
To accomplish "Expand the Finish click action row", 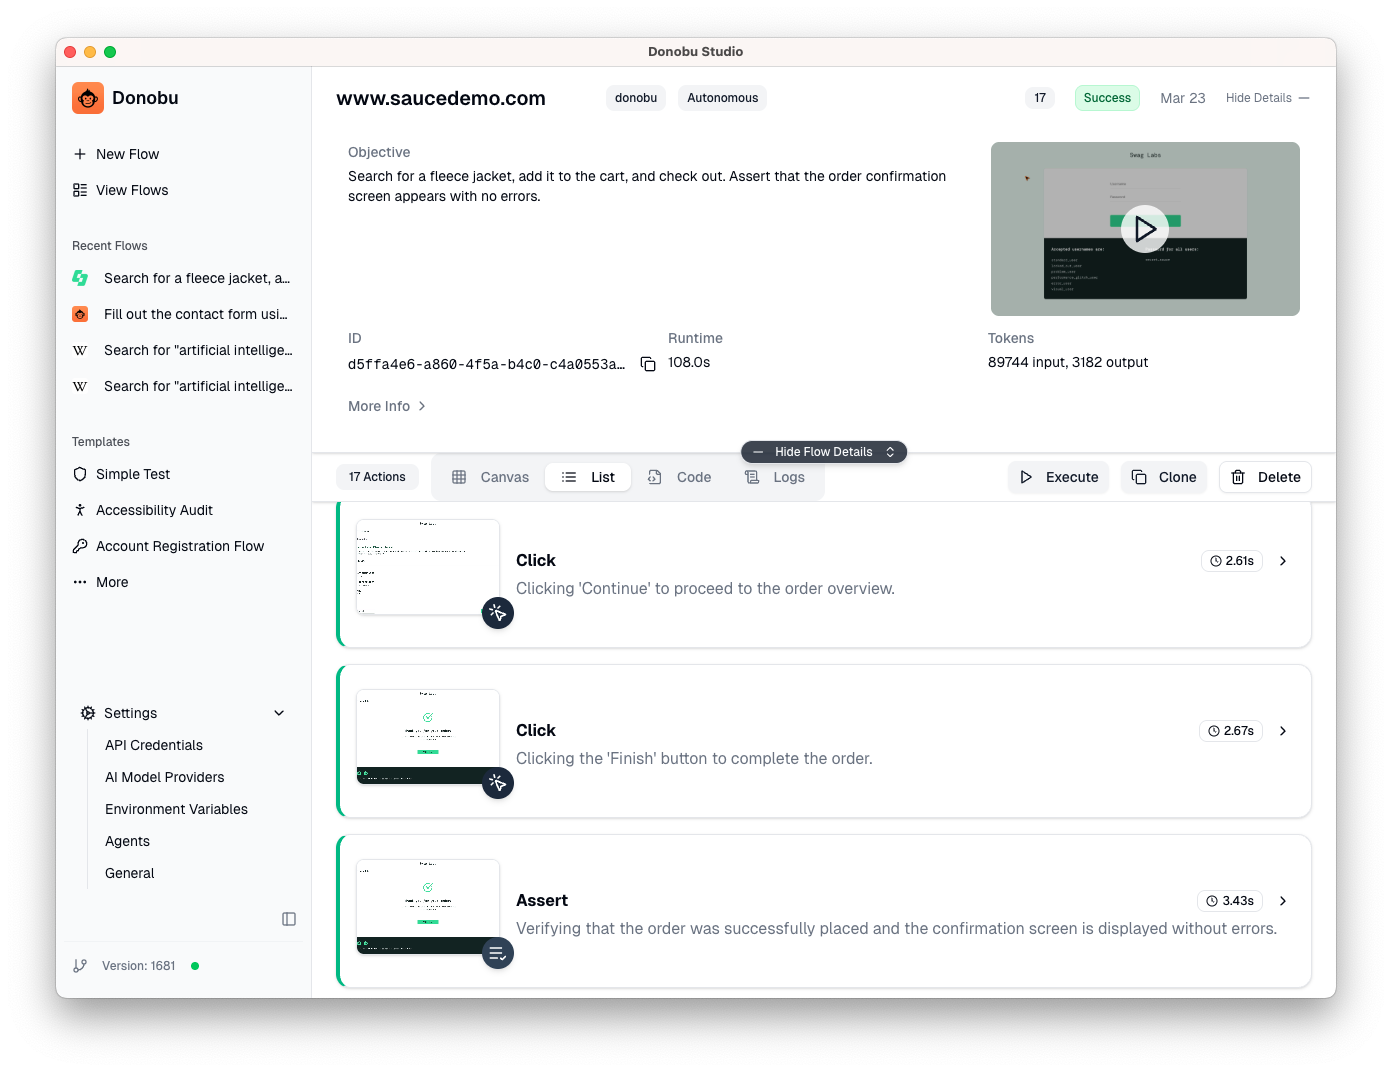I will [1283, 731].
